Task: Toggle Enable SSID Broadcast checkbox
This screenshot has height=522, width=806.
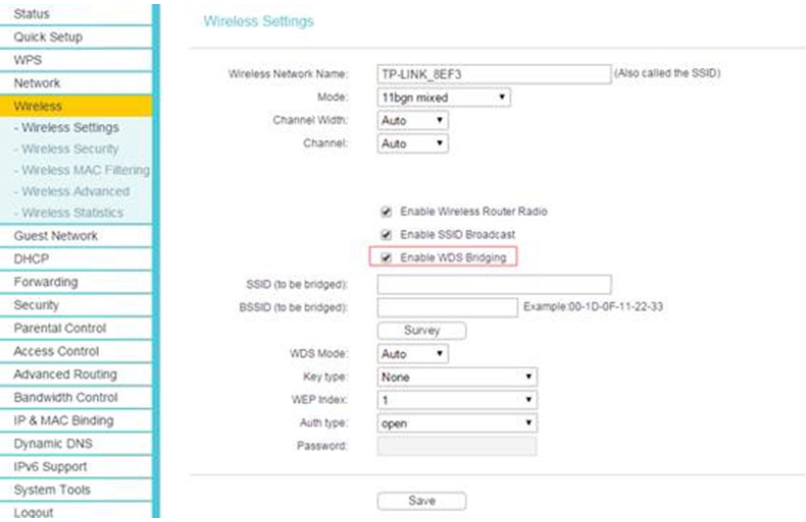Action: (x=385, y=234)
